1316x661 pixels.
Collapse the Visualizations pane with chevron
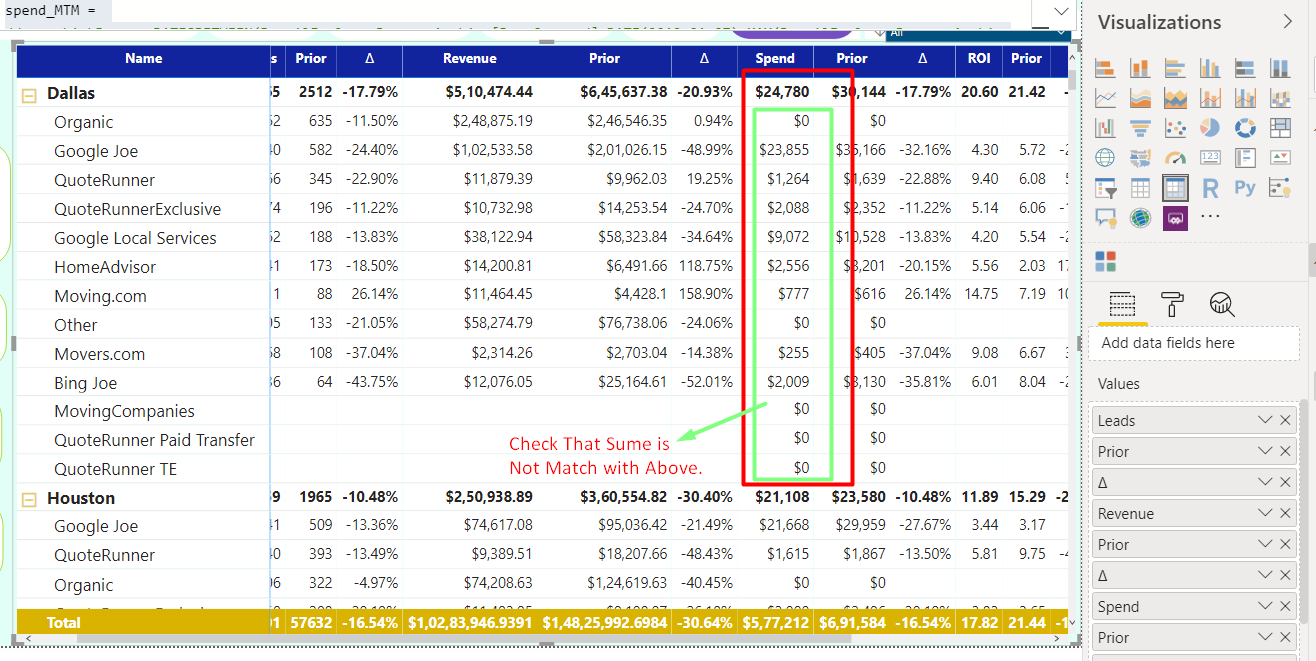click(x=1287, y=21)
